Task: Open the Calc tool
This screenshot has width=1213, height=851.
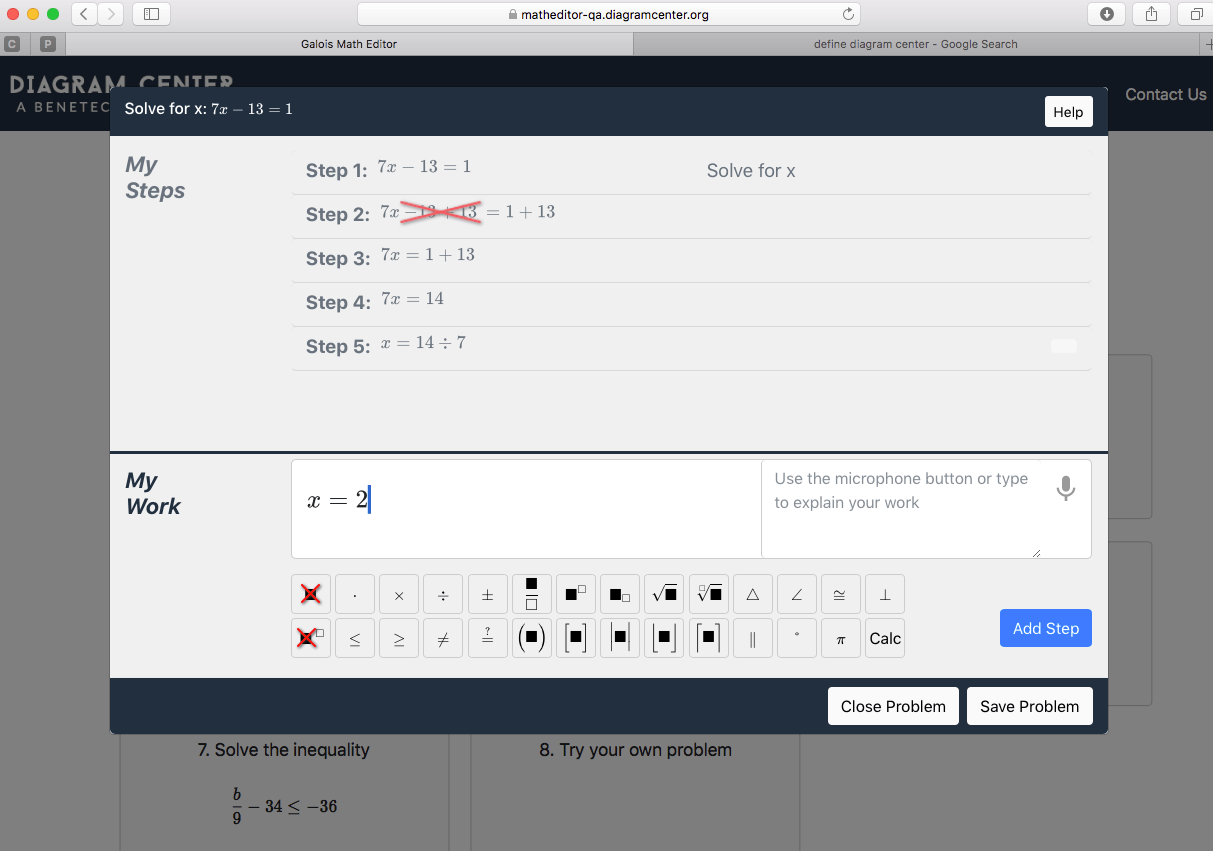Action: click(x=884, y=637)
